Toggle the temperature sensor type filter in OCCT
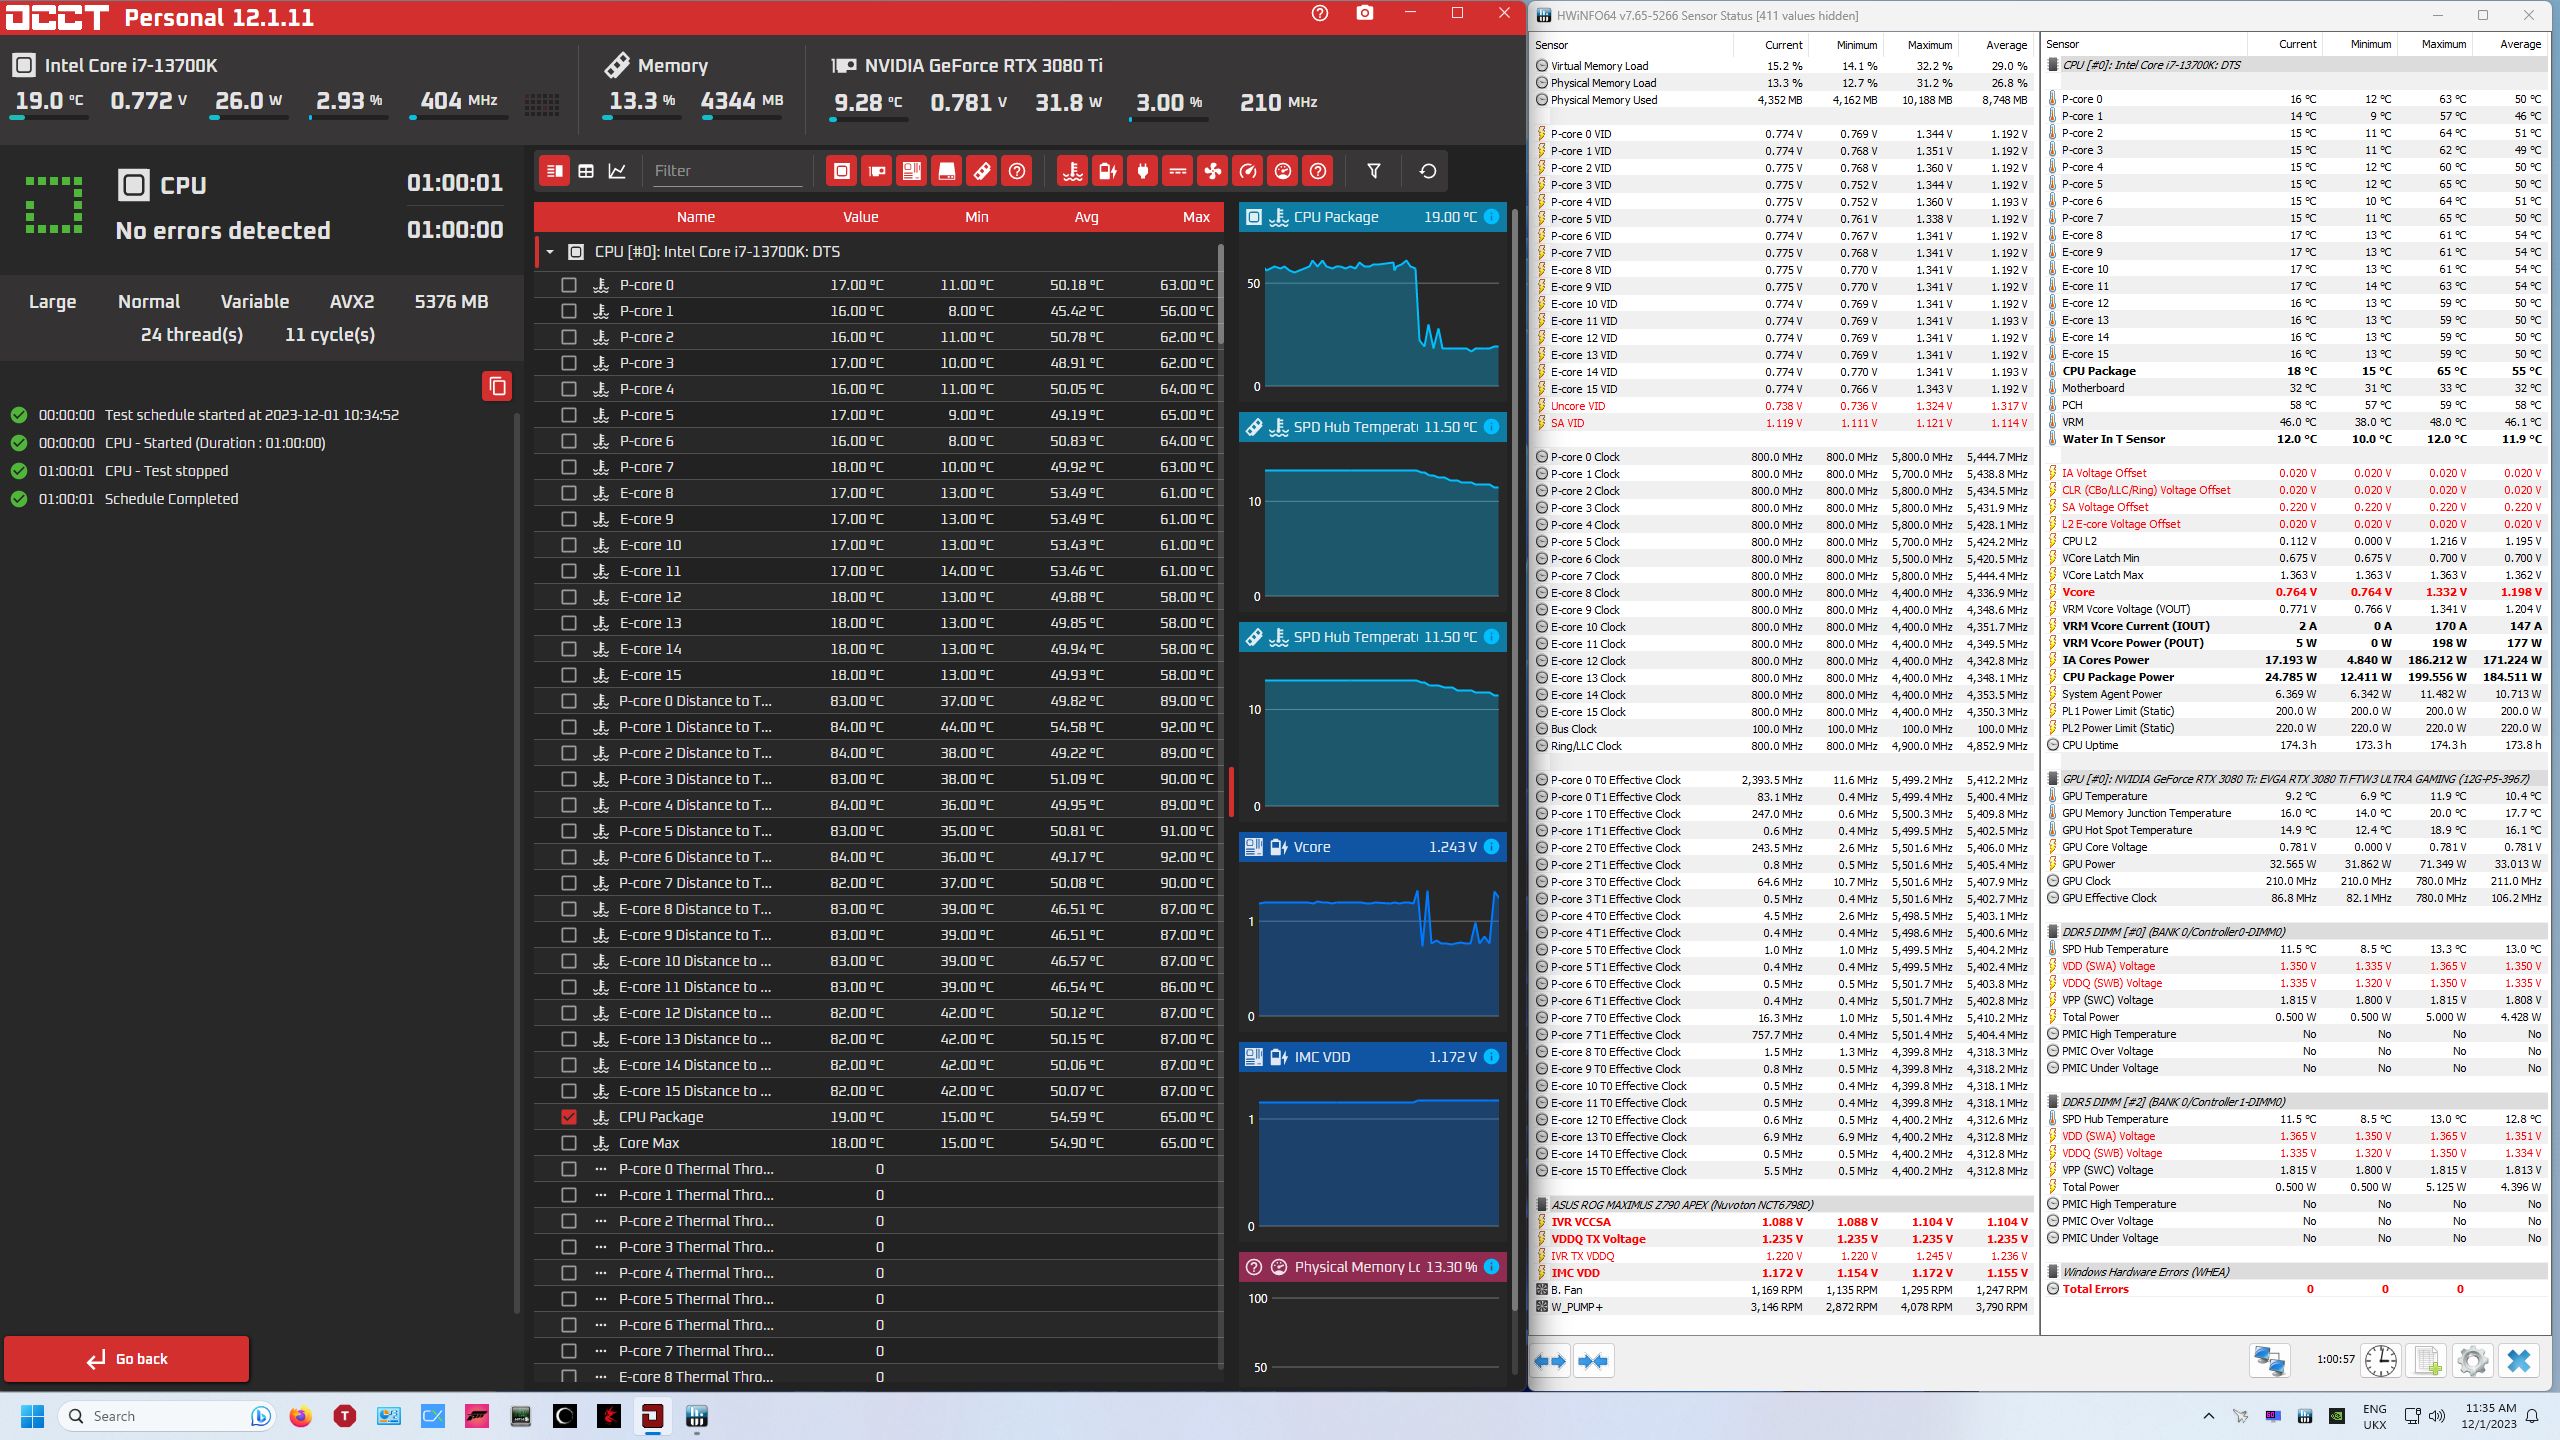2560x1440 pixels. pos(1073,171)
